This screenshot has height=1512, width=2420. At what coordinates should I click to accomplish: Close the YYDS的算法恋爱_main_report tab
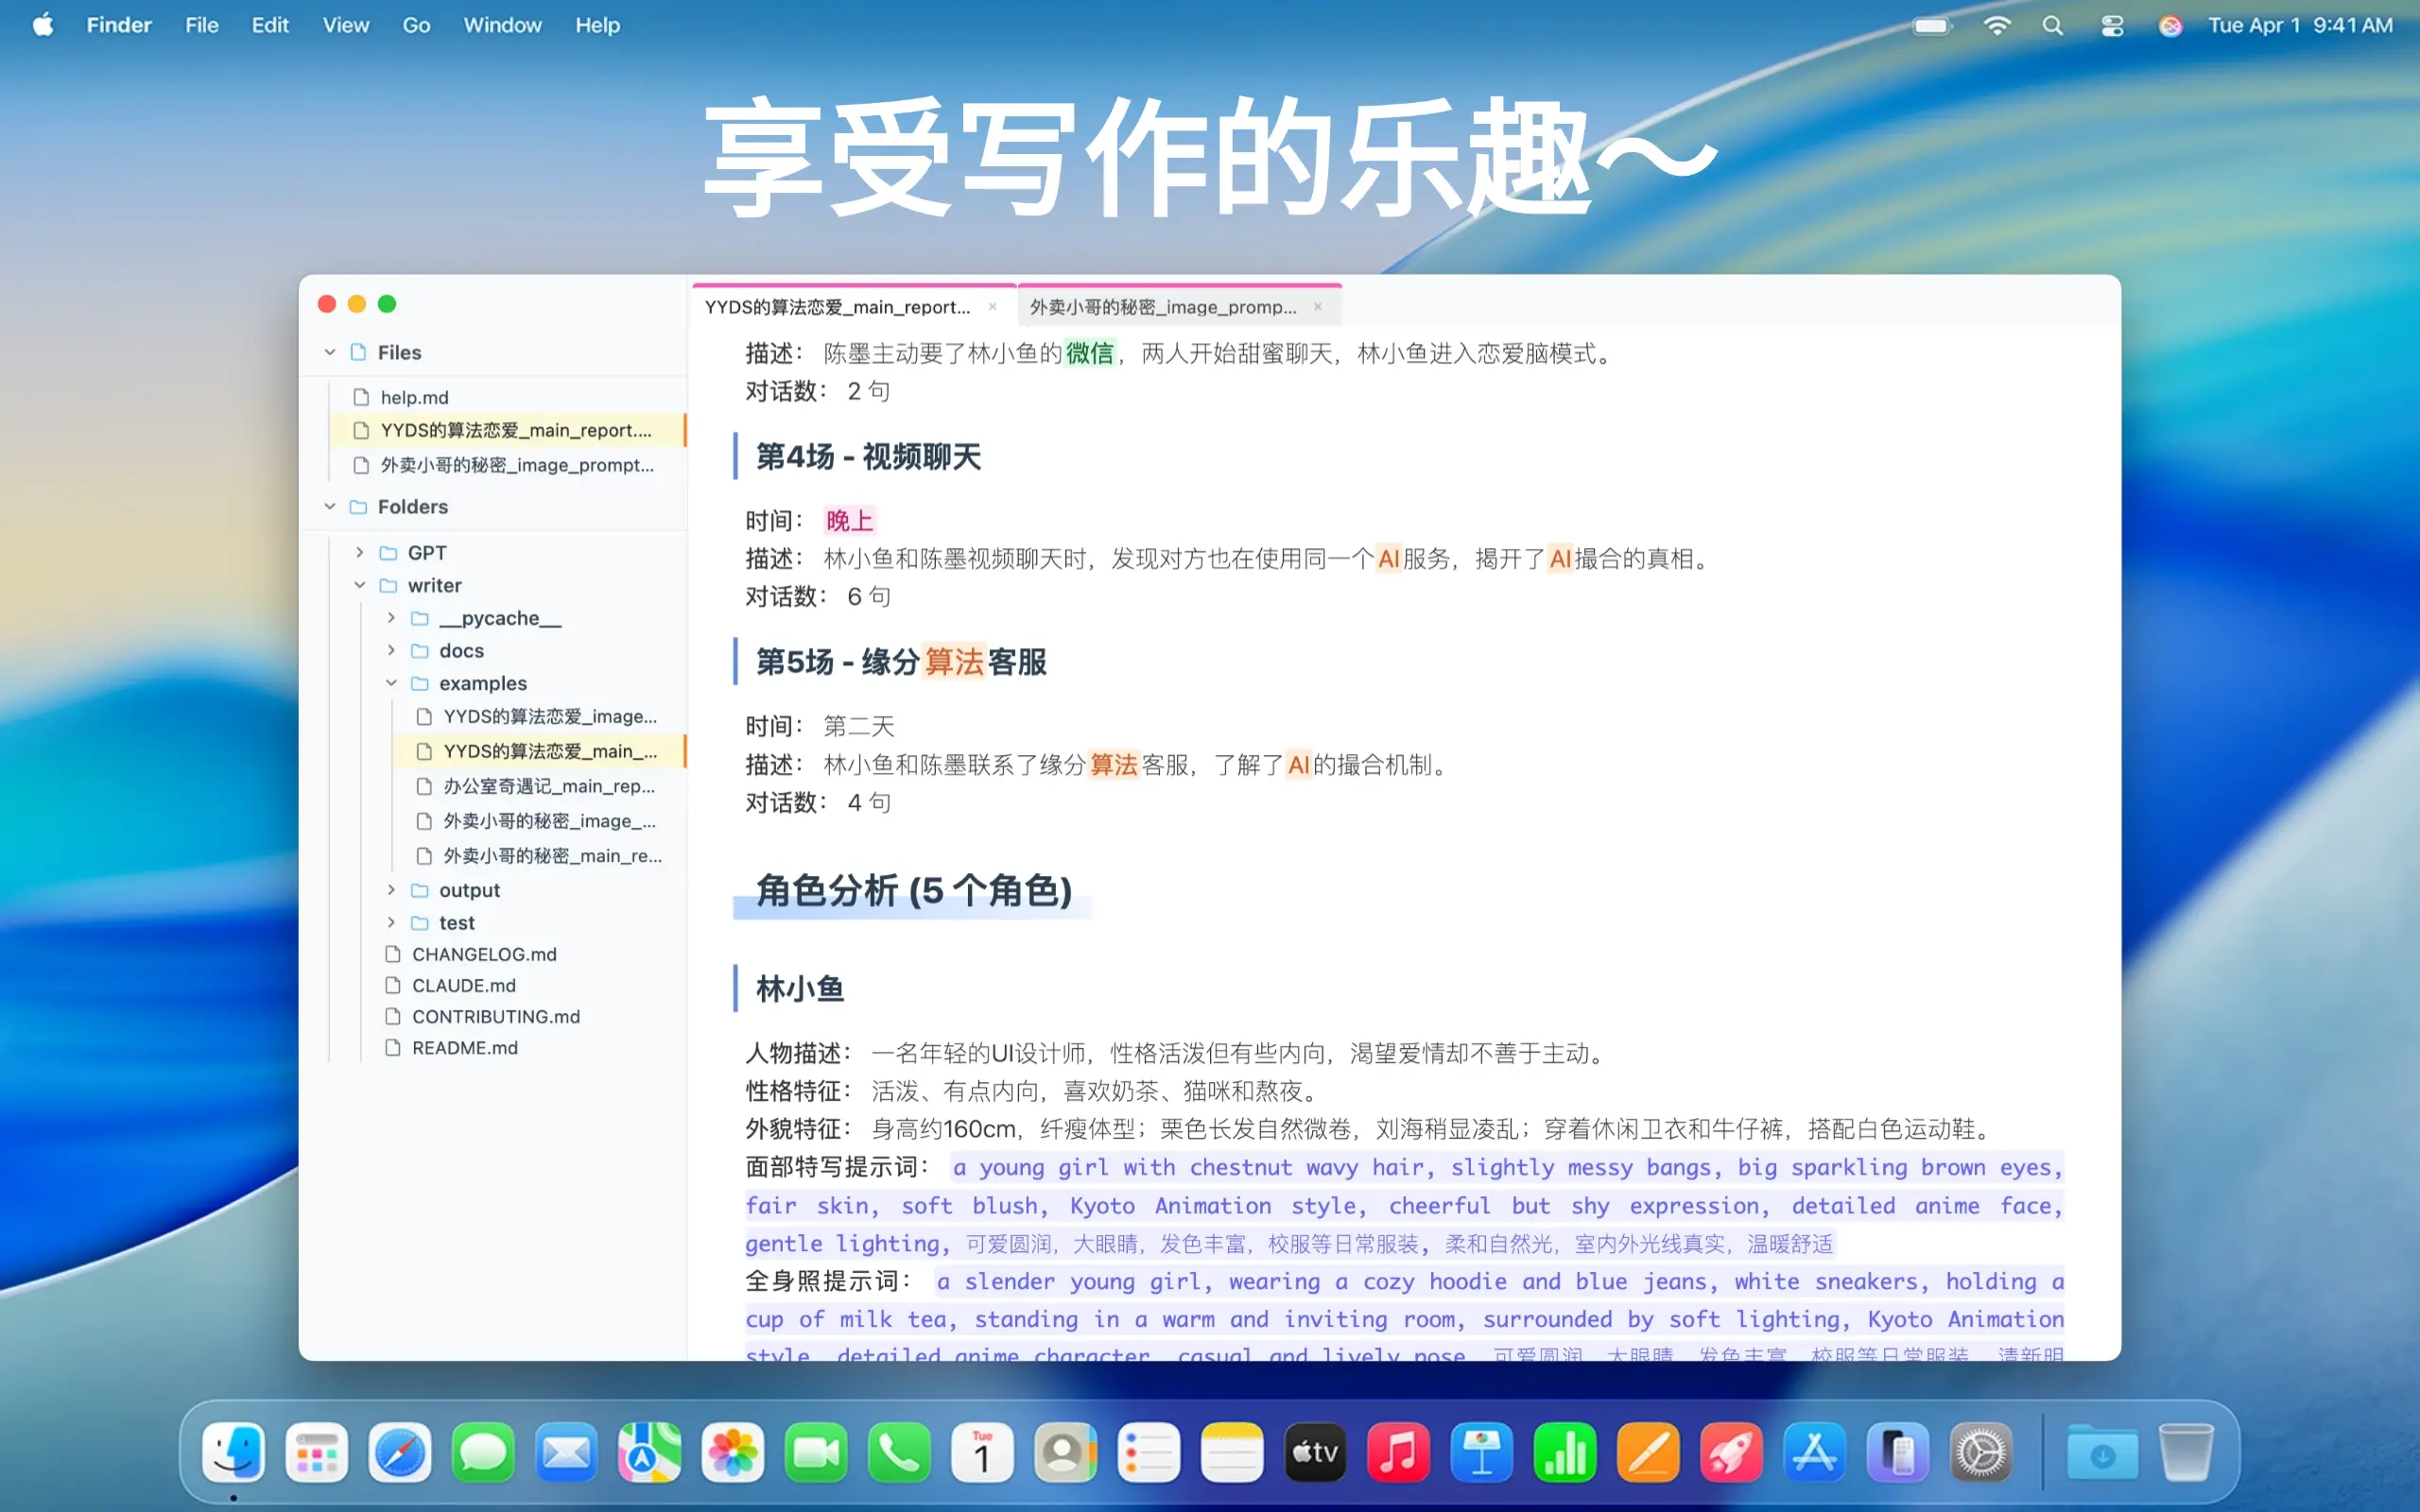point(992,307)
